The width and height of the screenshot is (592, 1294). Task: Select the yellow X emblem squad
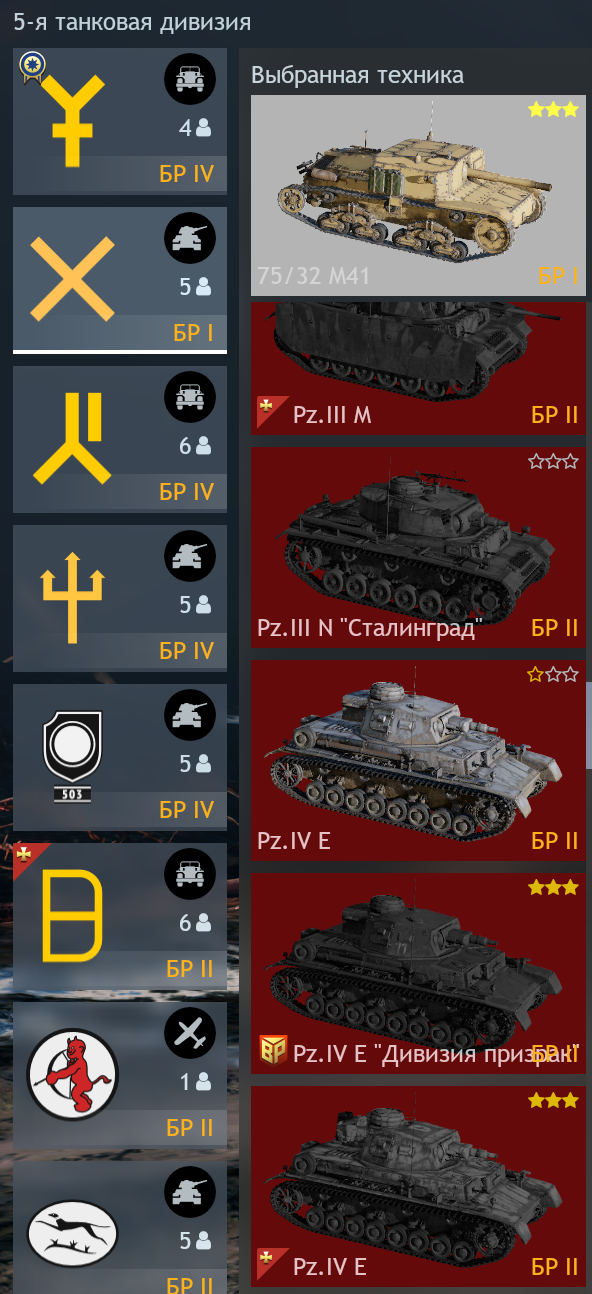(x=120, y=279)
